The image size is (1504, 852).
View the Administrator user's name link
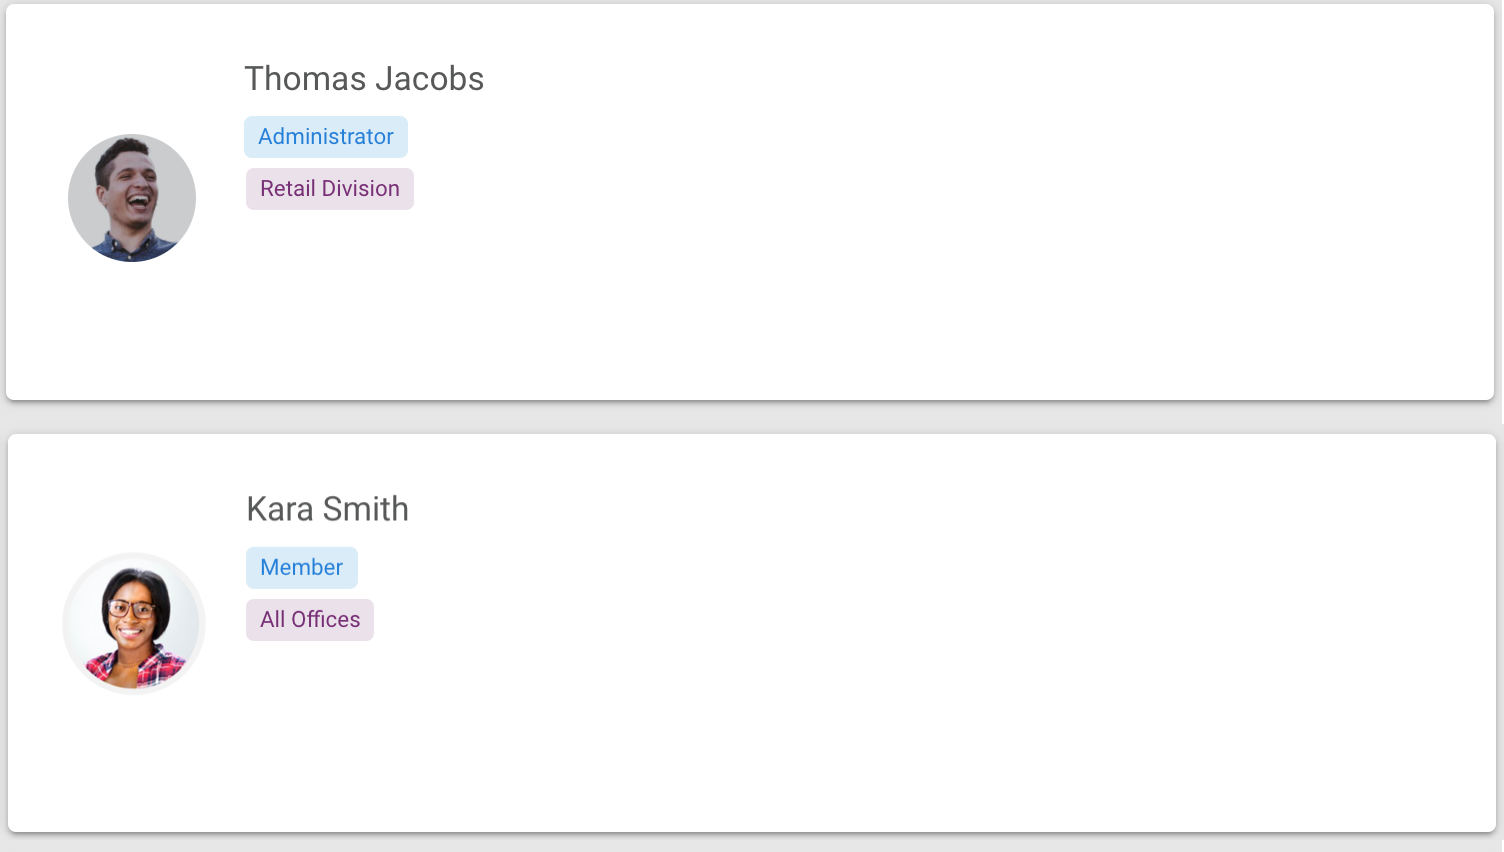pos(364,79)
